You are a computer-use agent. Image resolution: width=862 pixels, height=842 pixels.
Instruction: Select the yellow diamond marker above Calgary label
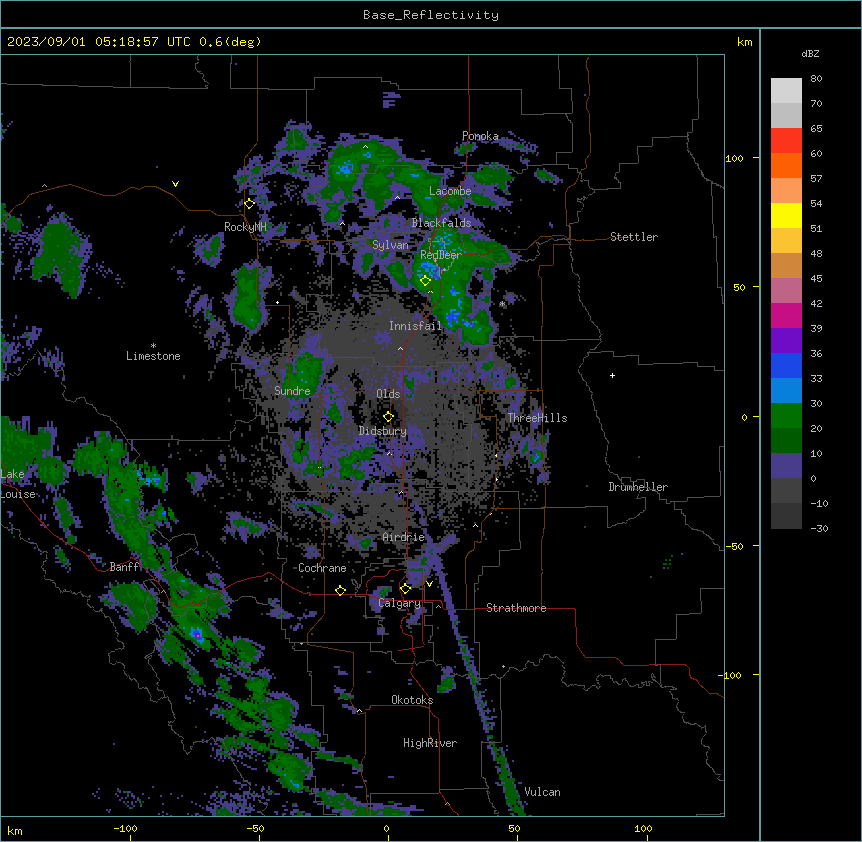coord(405,589)
